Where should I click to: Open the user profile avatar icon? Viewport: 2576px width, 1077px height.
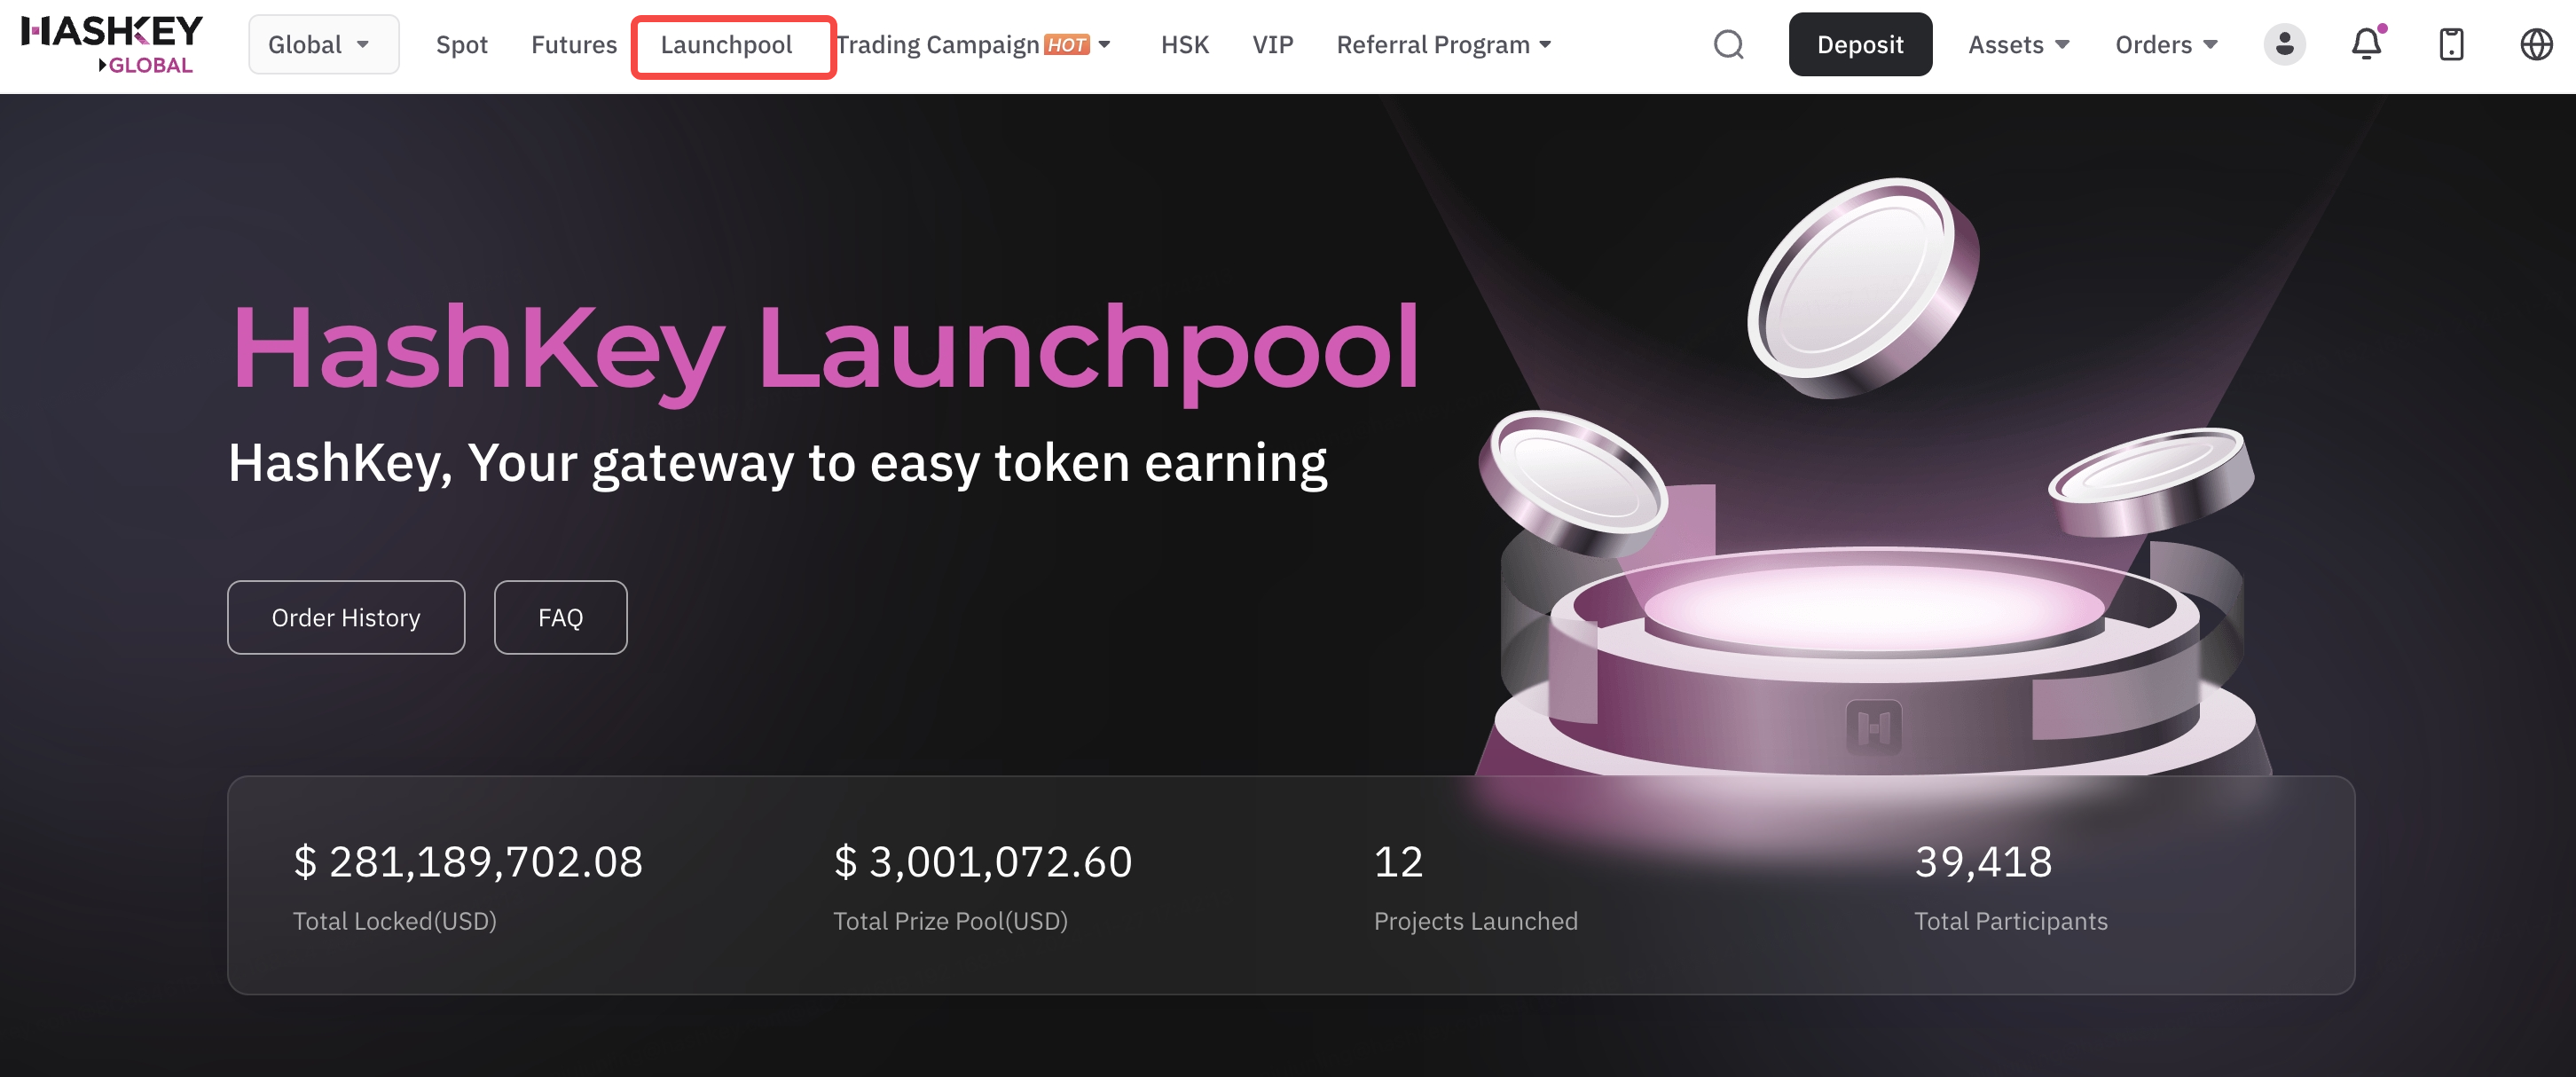2284,45
